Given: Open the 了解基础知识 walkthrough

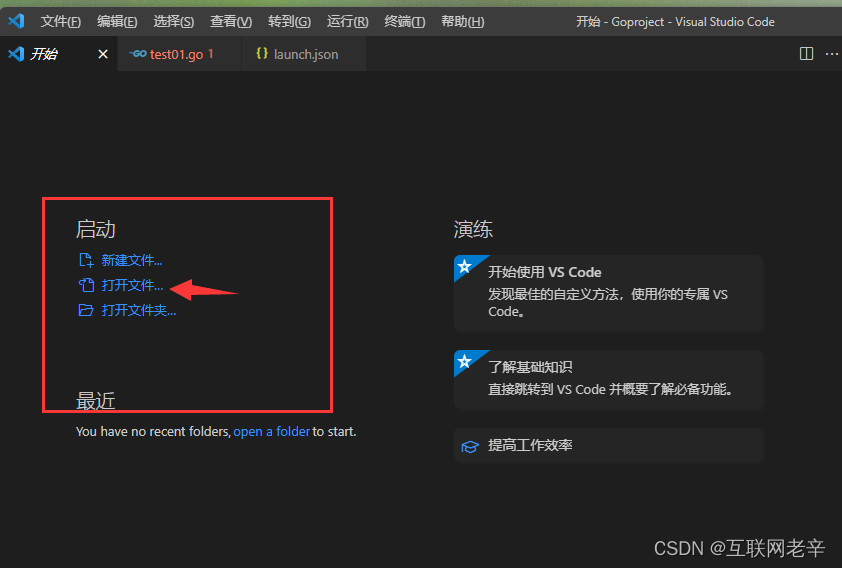Looking at the screenshot, I should click(x=608, y=380).
